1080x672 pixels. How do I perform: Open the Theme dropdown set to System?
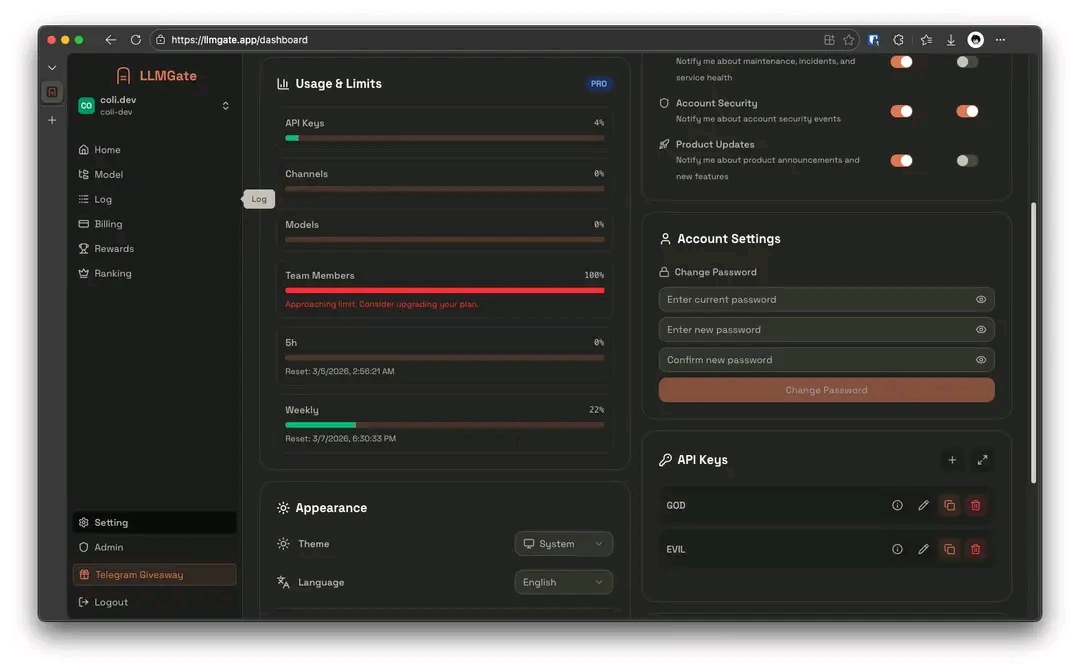(563, 543)
